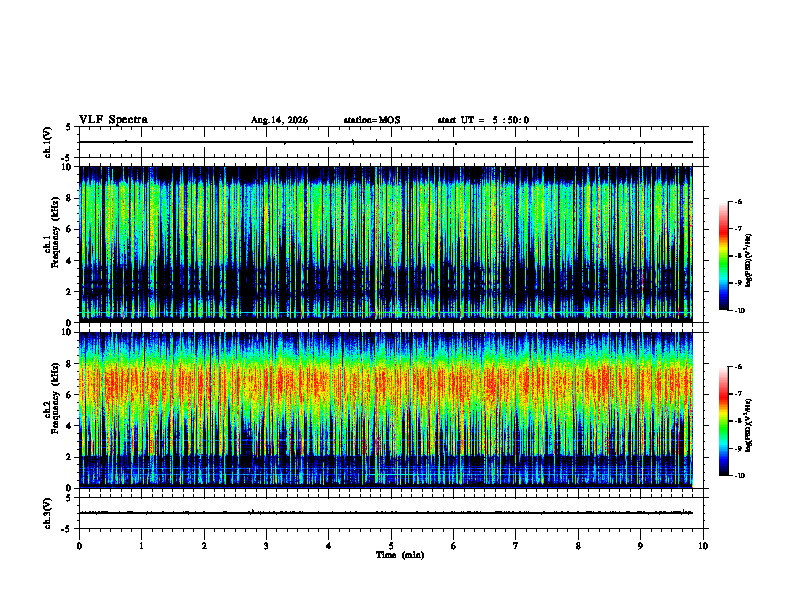Click the "6" kHz tick on ch.2 frequency axis
This screenshot has width=792, height=612.
[x=70, y=395]
